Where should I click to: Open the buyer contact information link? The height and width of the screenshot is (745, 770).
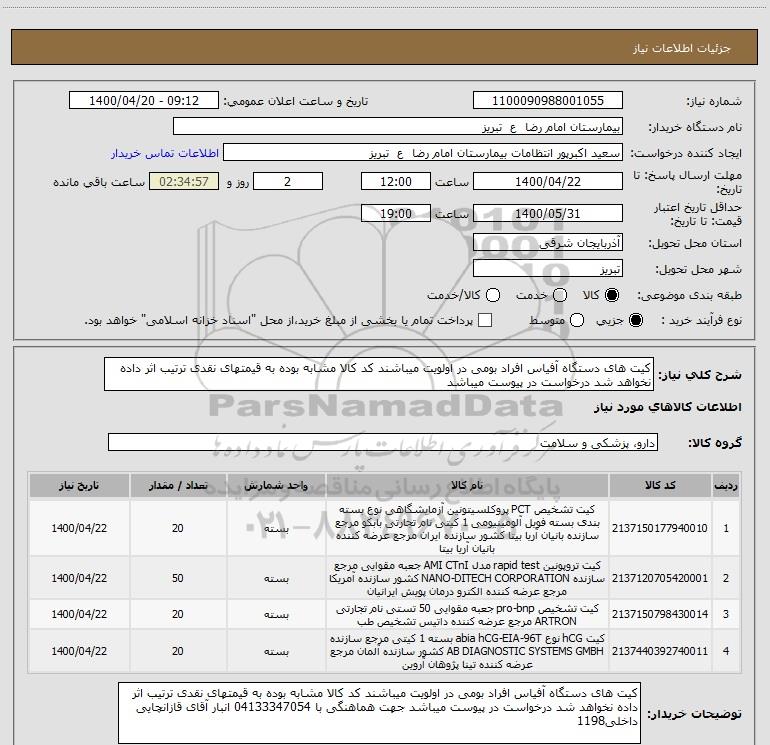coord(165,153)
